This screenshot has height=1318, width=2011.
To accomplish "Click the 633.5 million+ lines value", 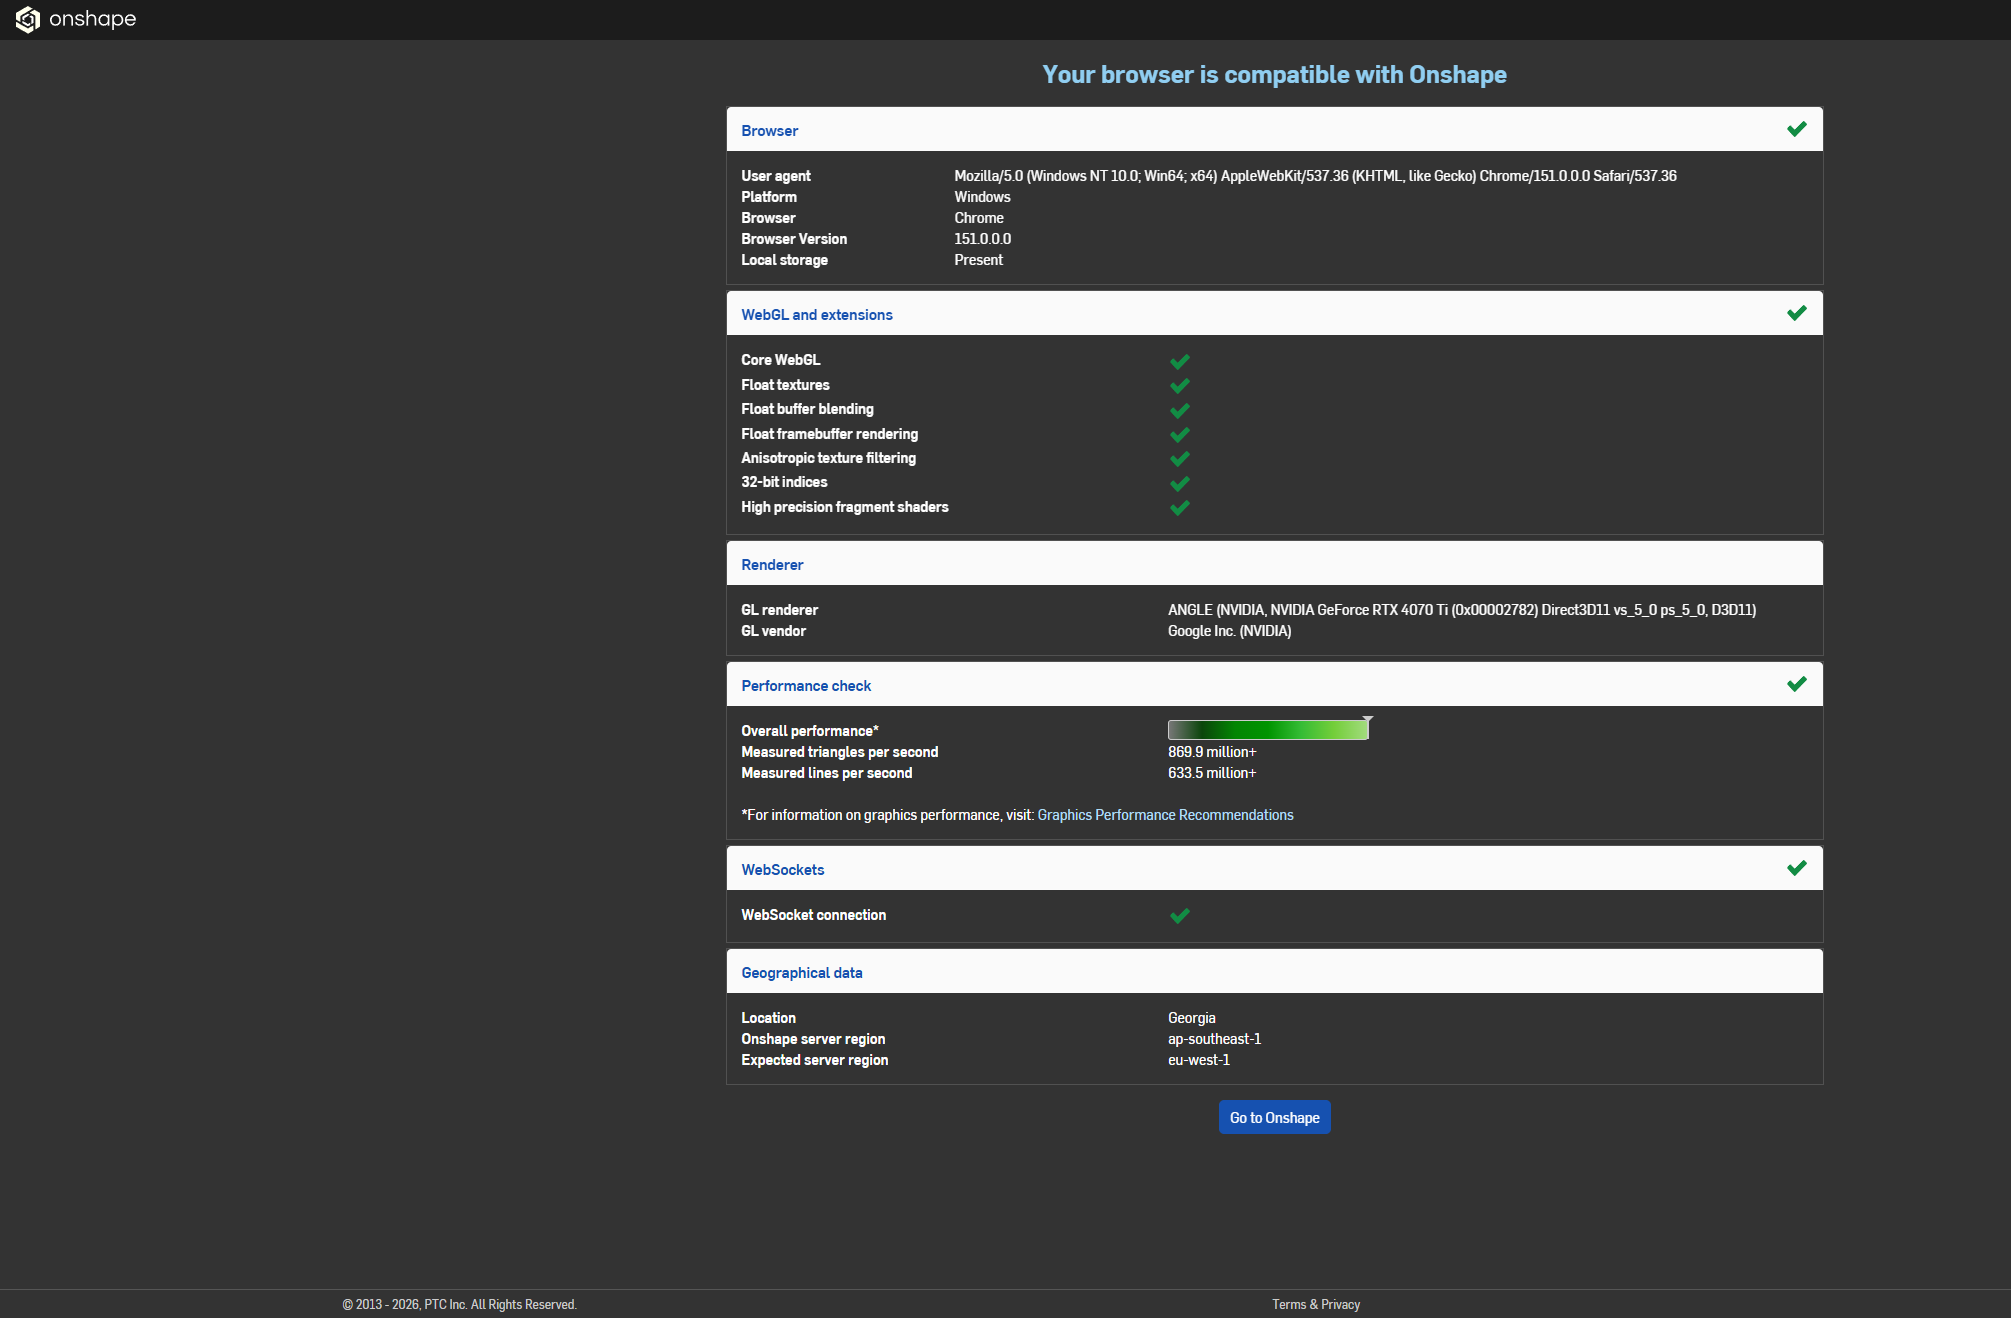I will [1212, 773].
